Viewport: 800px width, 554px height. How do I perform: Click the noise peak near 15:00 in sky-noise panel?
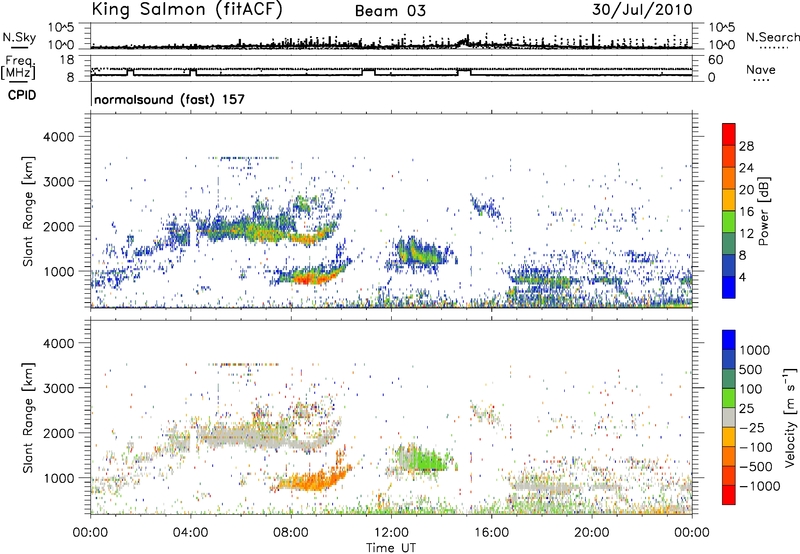pos(465,41)
